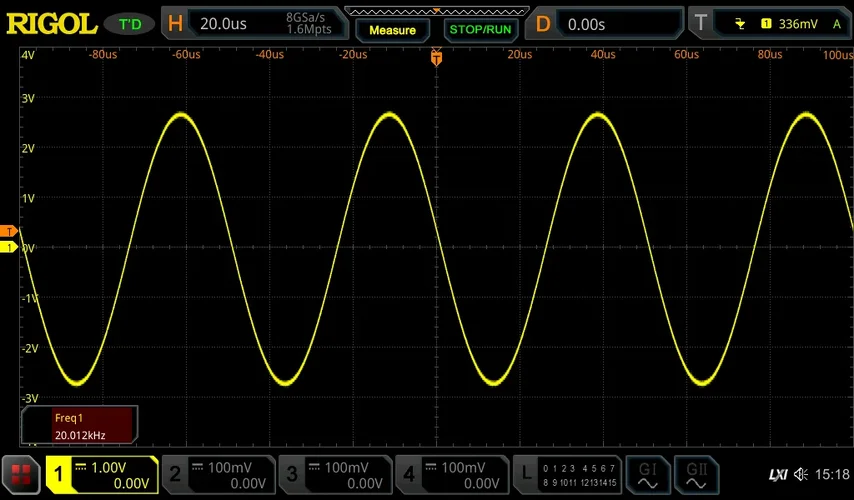Click the 0.00s delay value
854x500 pixels.
click(x=586, y=25)
